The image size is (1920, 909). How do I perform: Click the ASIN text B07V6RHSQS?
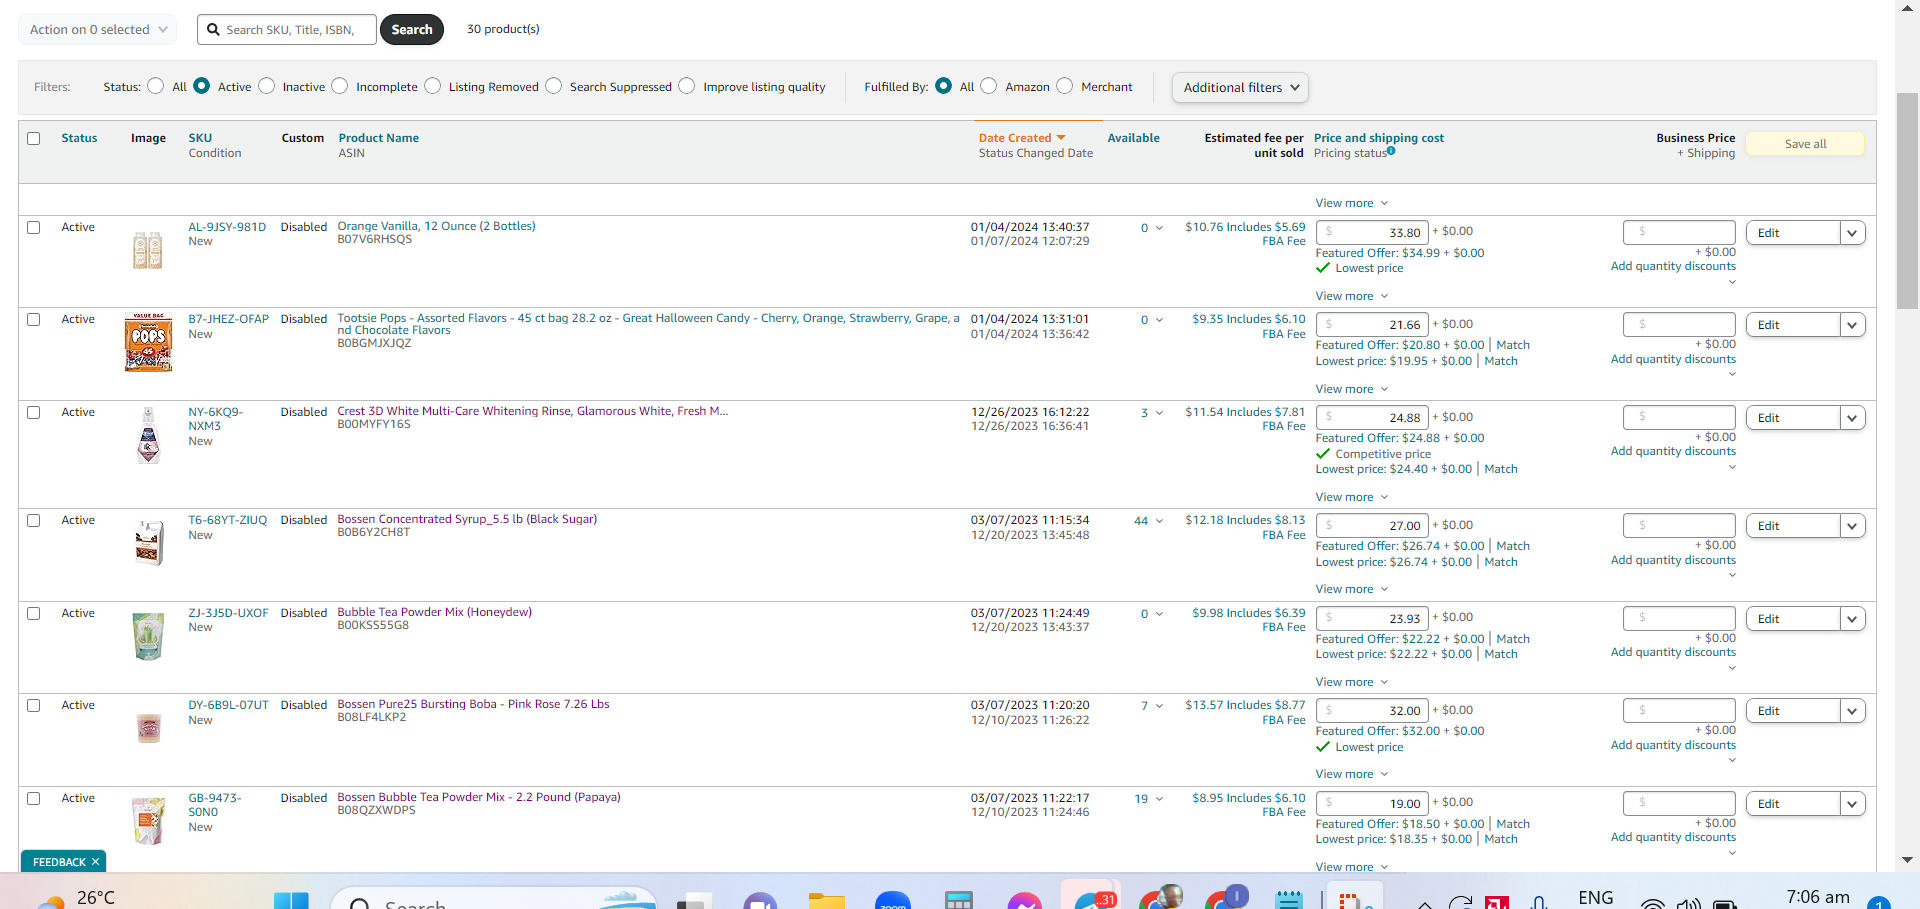(x=375, y=240)
